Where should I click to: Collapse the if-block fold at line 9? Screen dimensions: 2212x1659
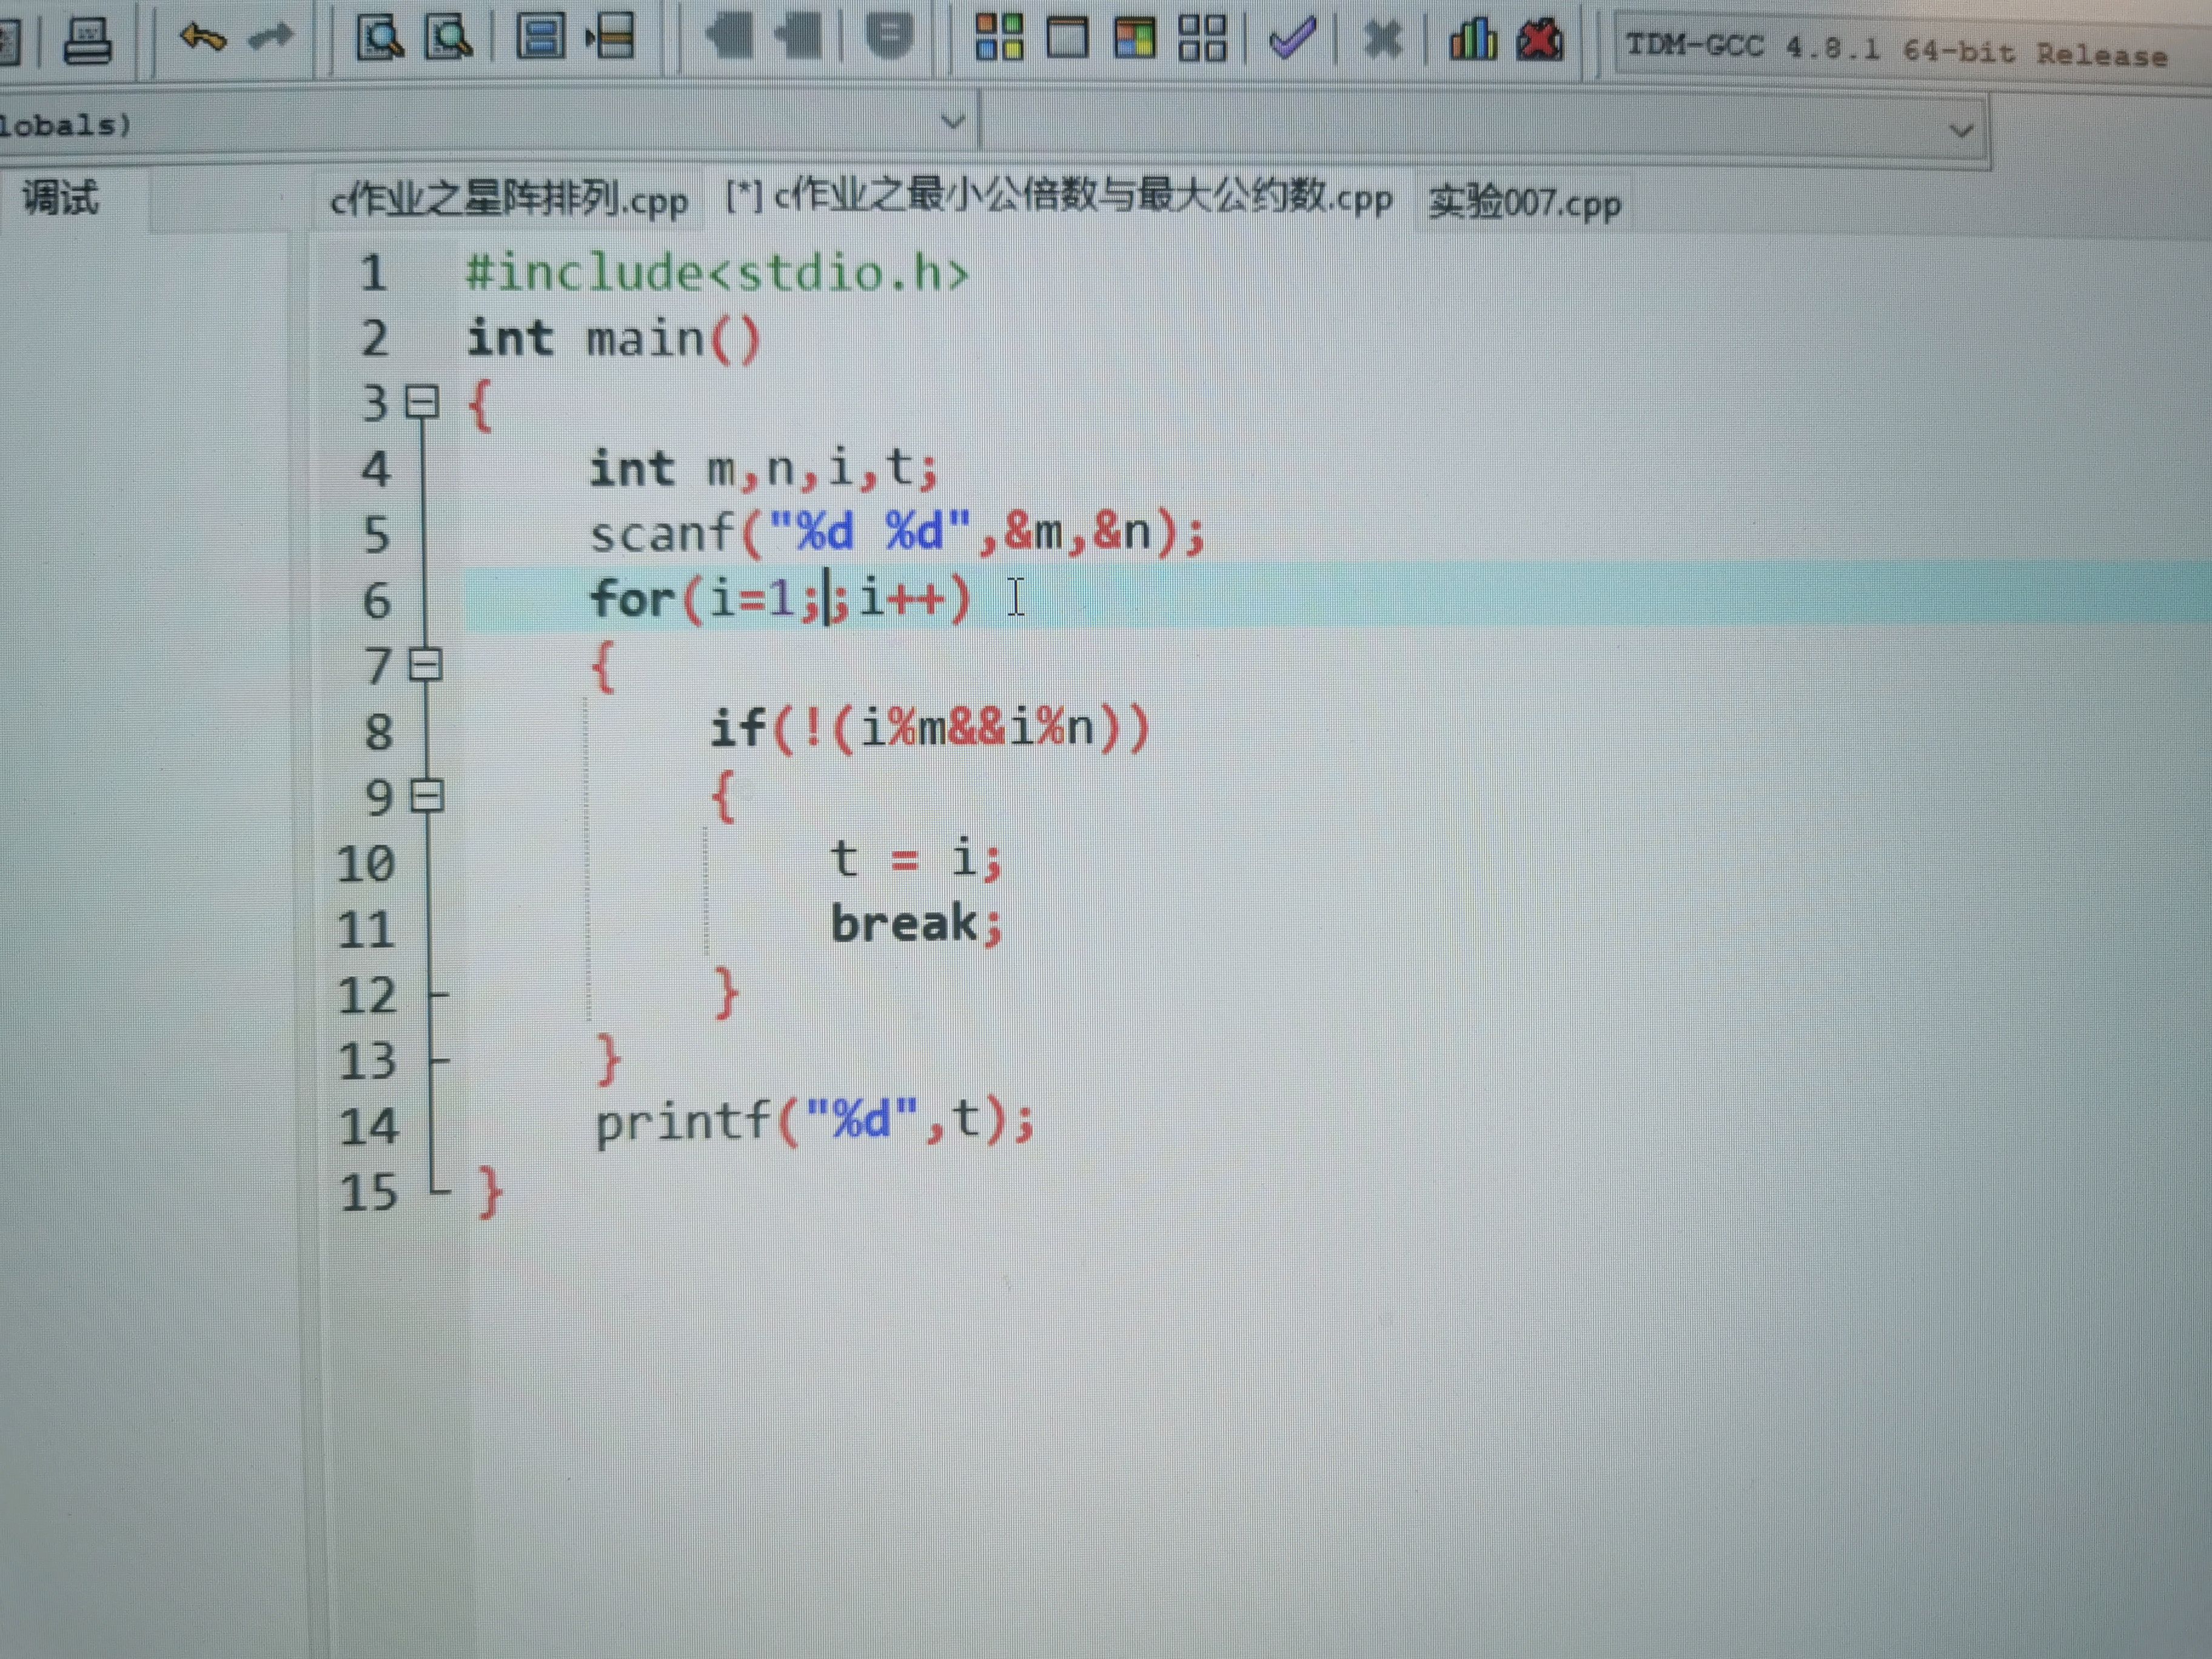pos(428,796)
